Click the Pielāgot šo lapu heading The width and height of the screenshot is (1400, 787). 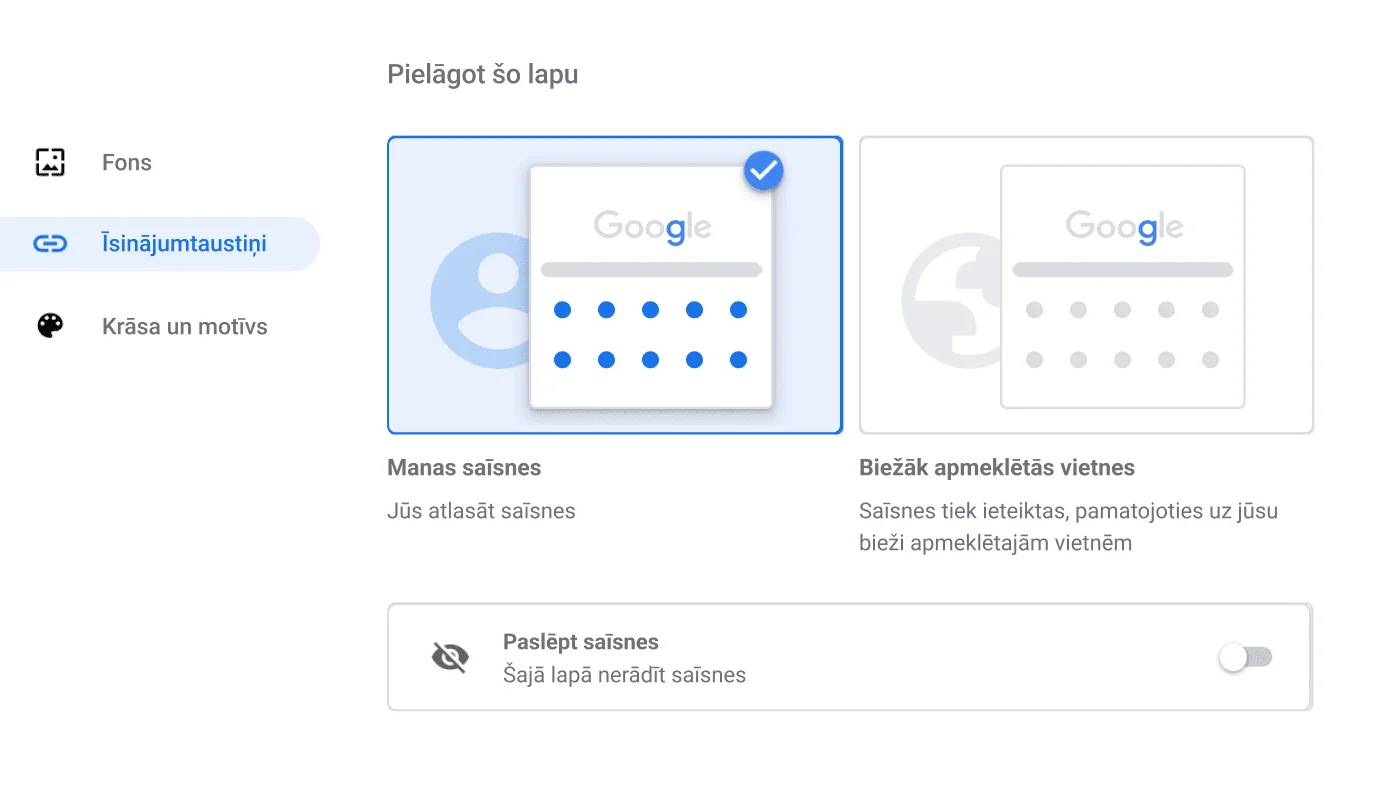tap(482, 74)
